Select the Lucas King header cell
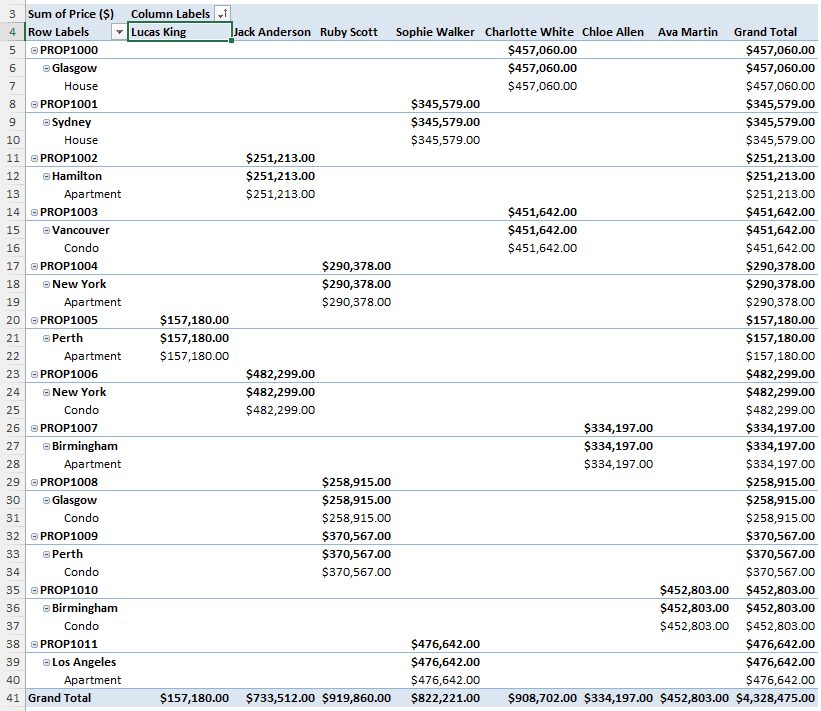This screenshot has width=821, height=711. pos(180,32)
